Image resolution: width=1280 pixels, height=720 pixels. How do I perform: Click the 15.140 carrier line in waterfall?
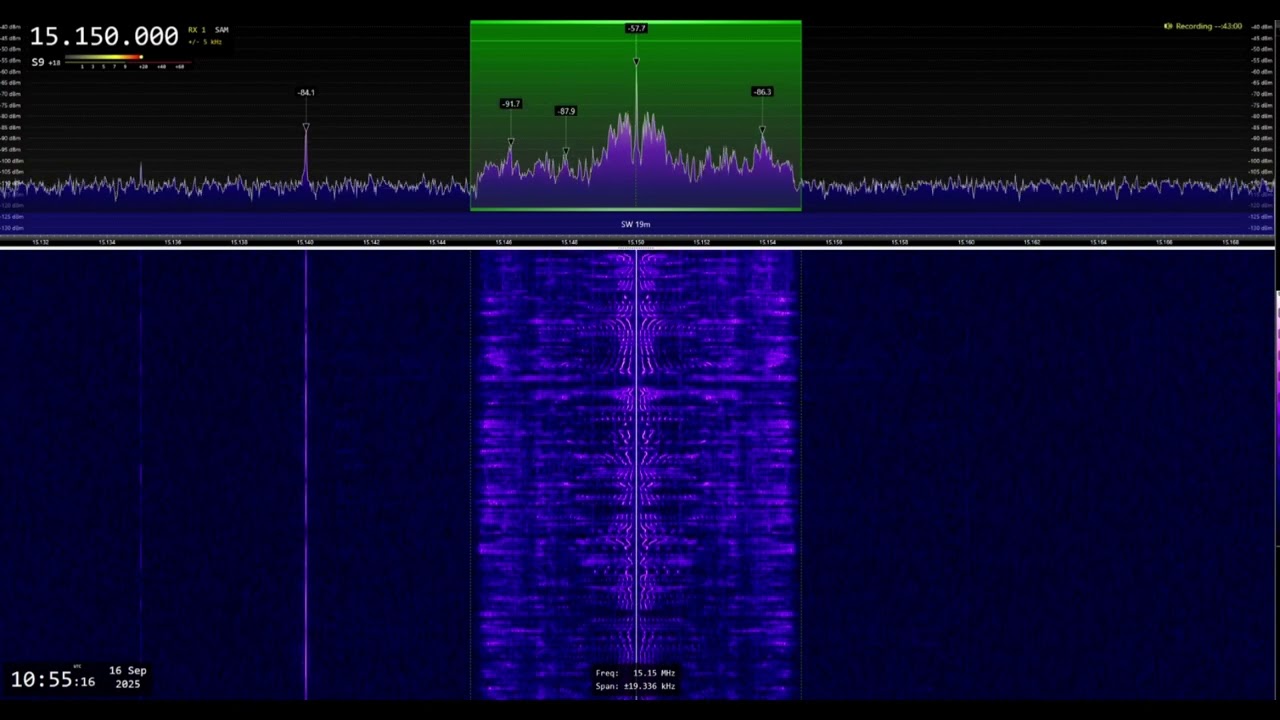pyautogui.click(x=306, y=475)
